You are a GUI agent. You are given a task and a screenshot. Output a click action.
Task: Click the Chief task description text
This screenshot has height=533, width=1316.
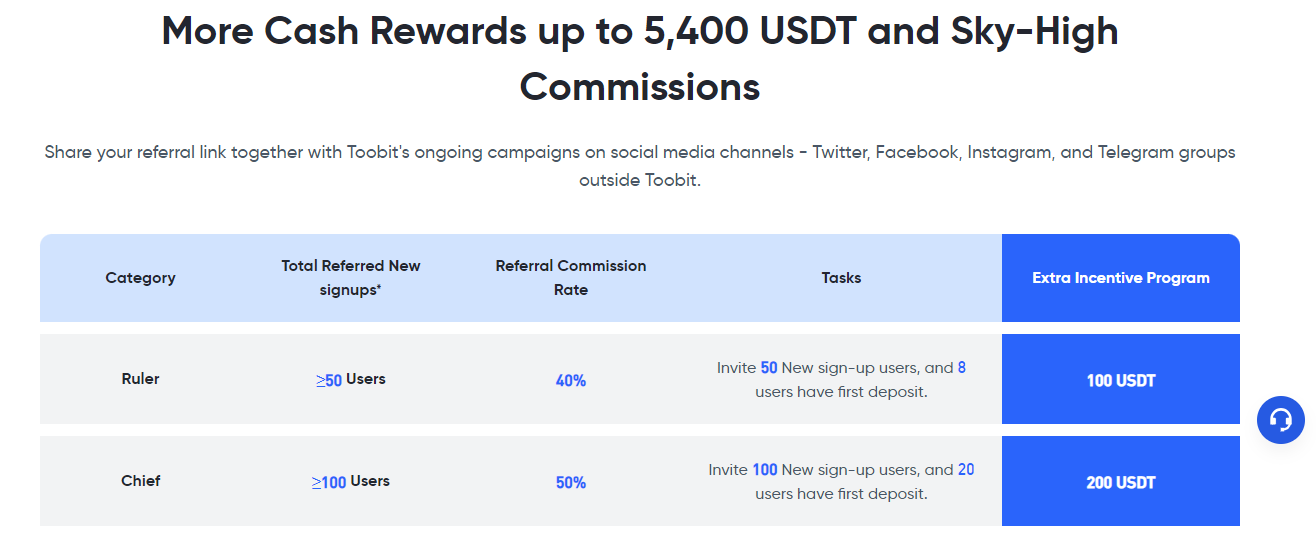841,482
